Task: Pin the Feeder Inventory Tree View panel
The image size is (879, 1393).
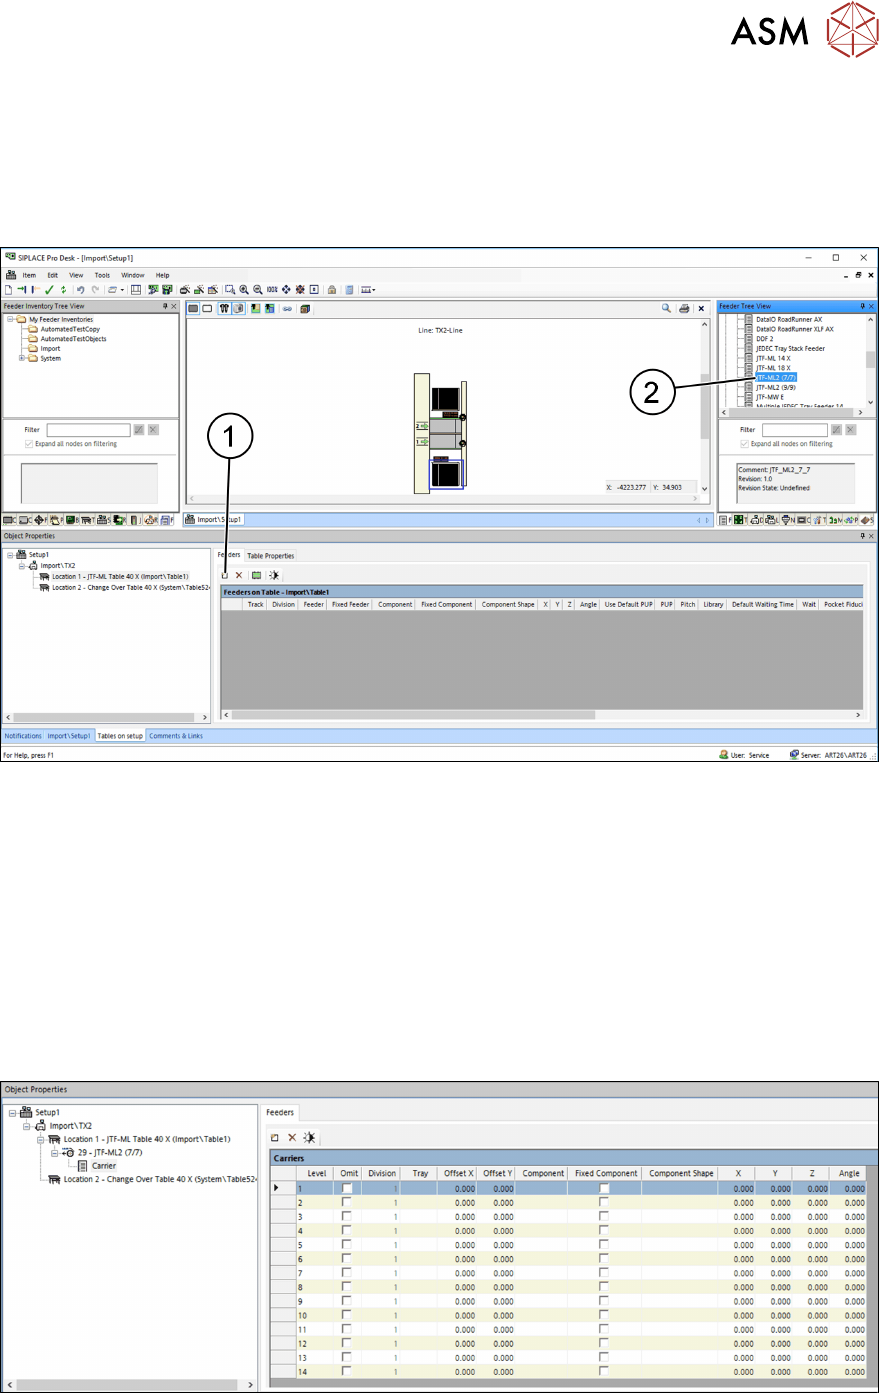Action: coord(165,306)
